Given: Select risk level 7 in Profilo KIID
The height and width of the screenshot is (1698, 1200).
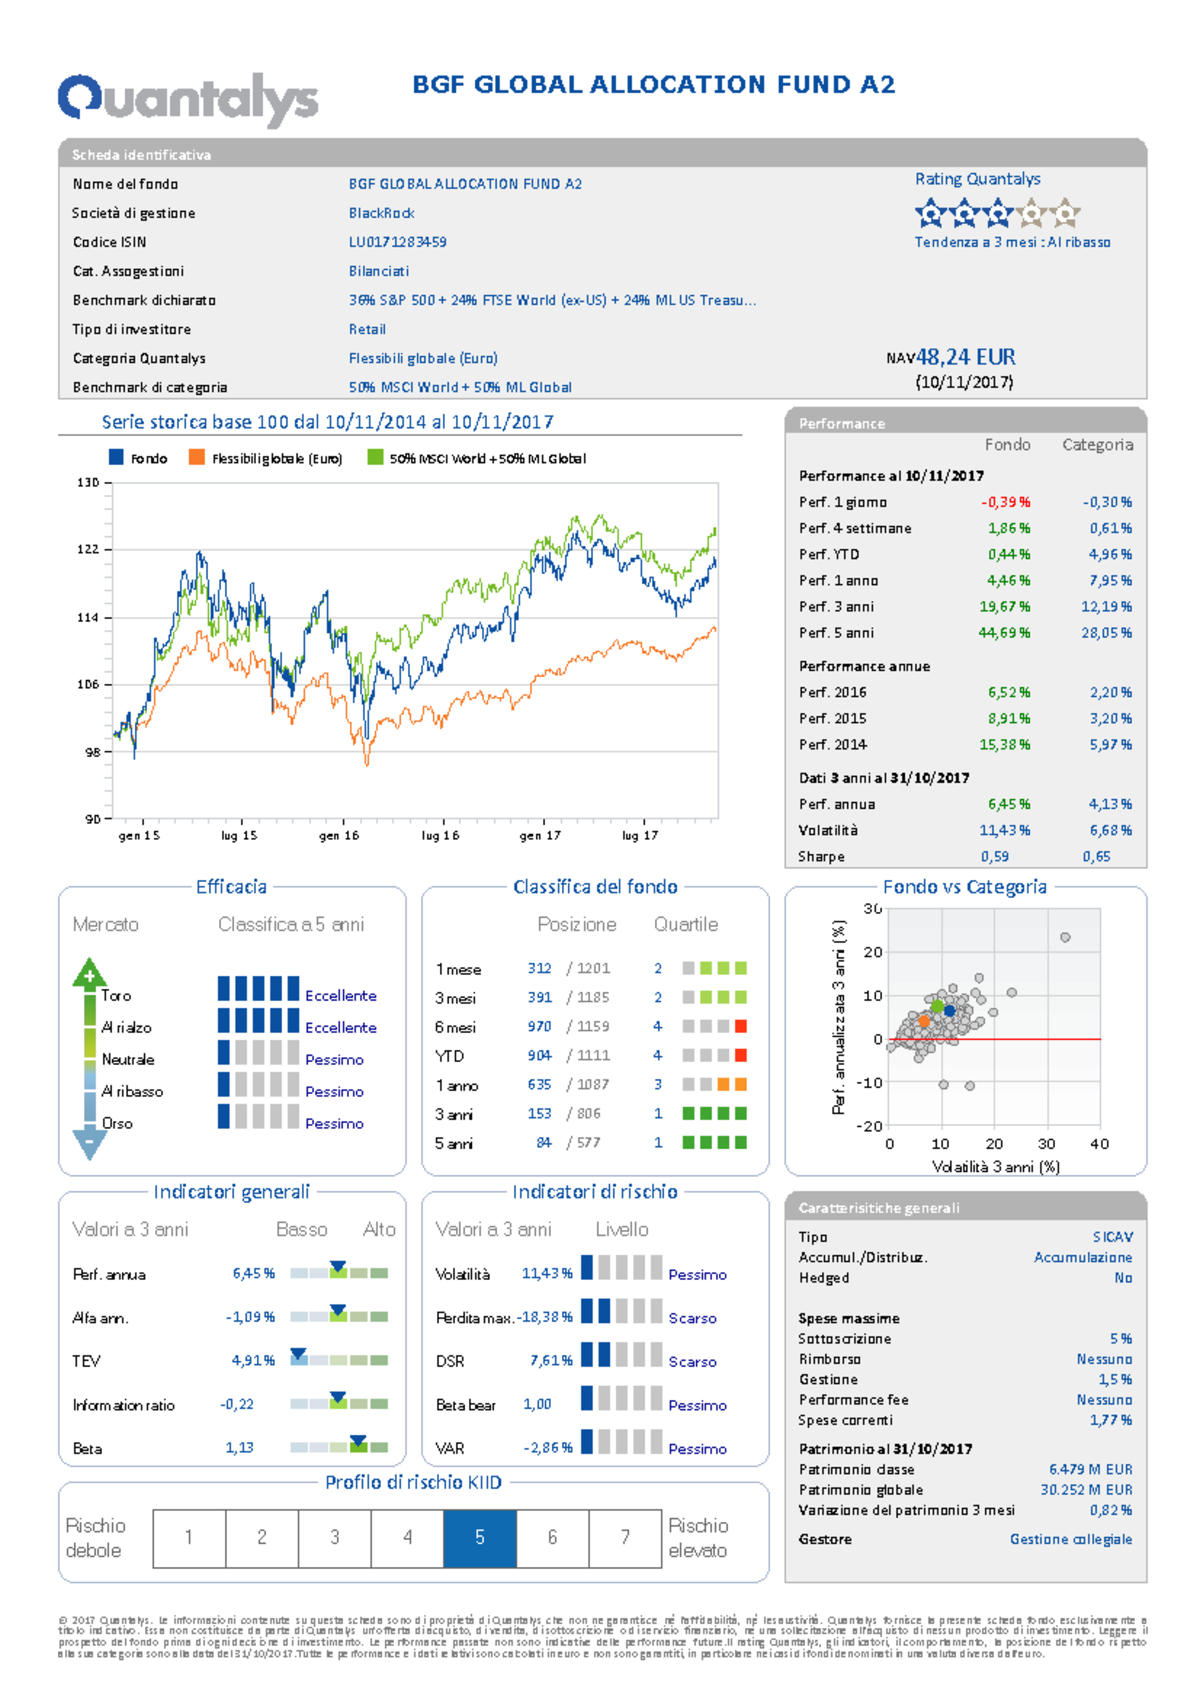Looking at the screenshot, I should 625,1538.
